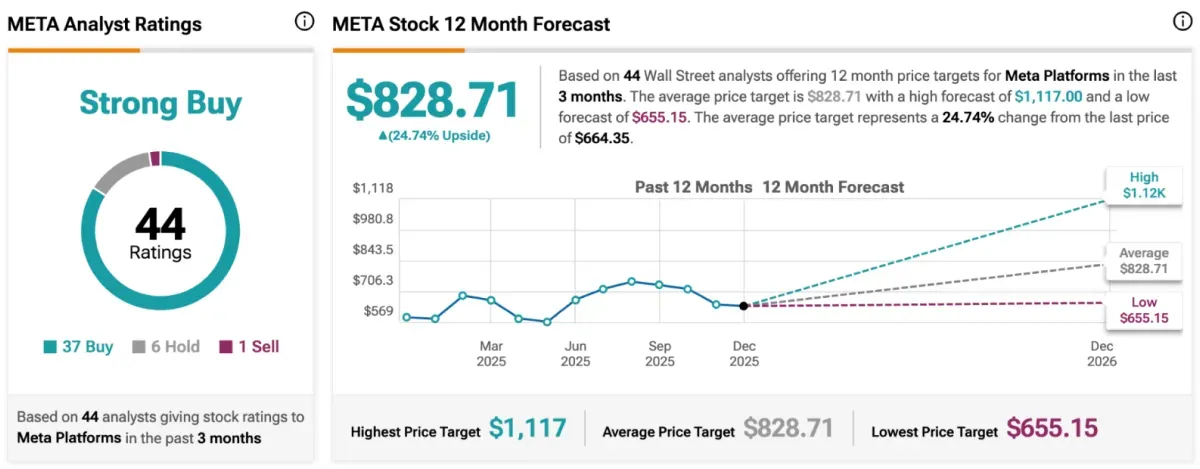Image resolution: width=1200 pixels, height=469 pixels.
Task: Click the black Dec 2025 data point
Action: 743,306
